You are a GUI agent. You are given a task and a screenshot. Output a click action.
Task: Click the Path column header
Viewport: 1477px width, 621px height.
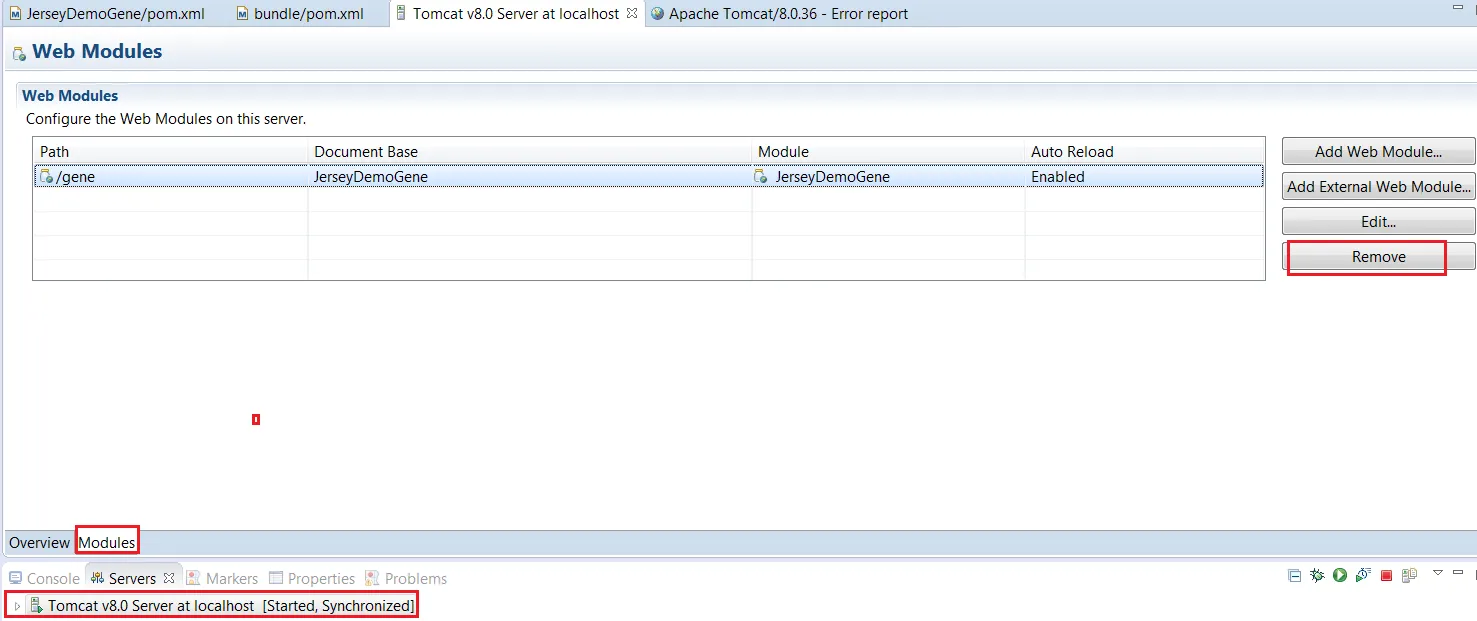[171, 151]
